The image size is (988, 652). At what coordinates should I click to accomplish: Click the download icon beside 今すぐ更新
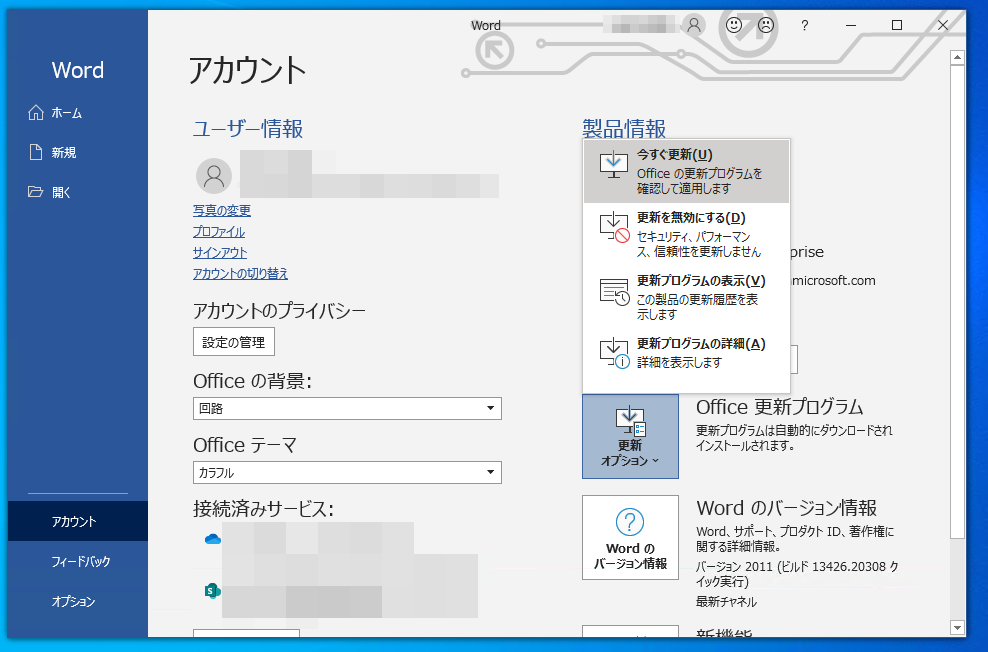coord(614,164)
